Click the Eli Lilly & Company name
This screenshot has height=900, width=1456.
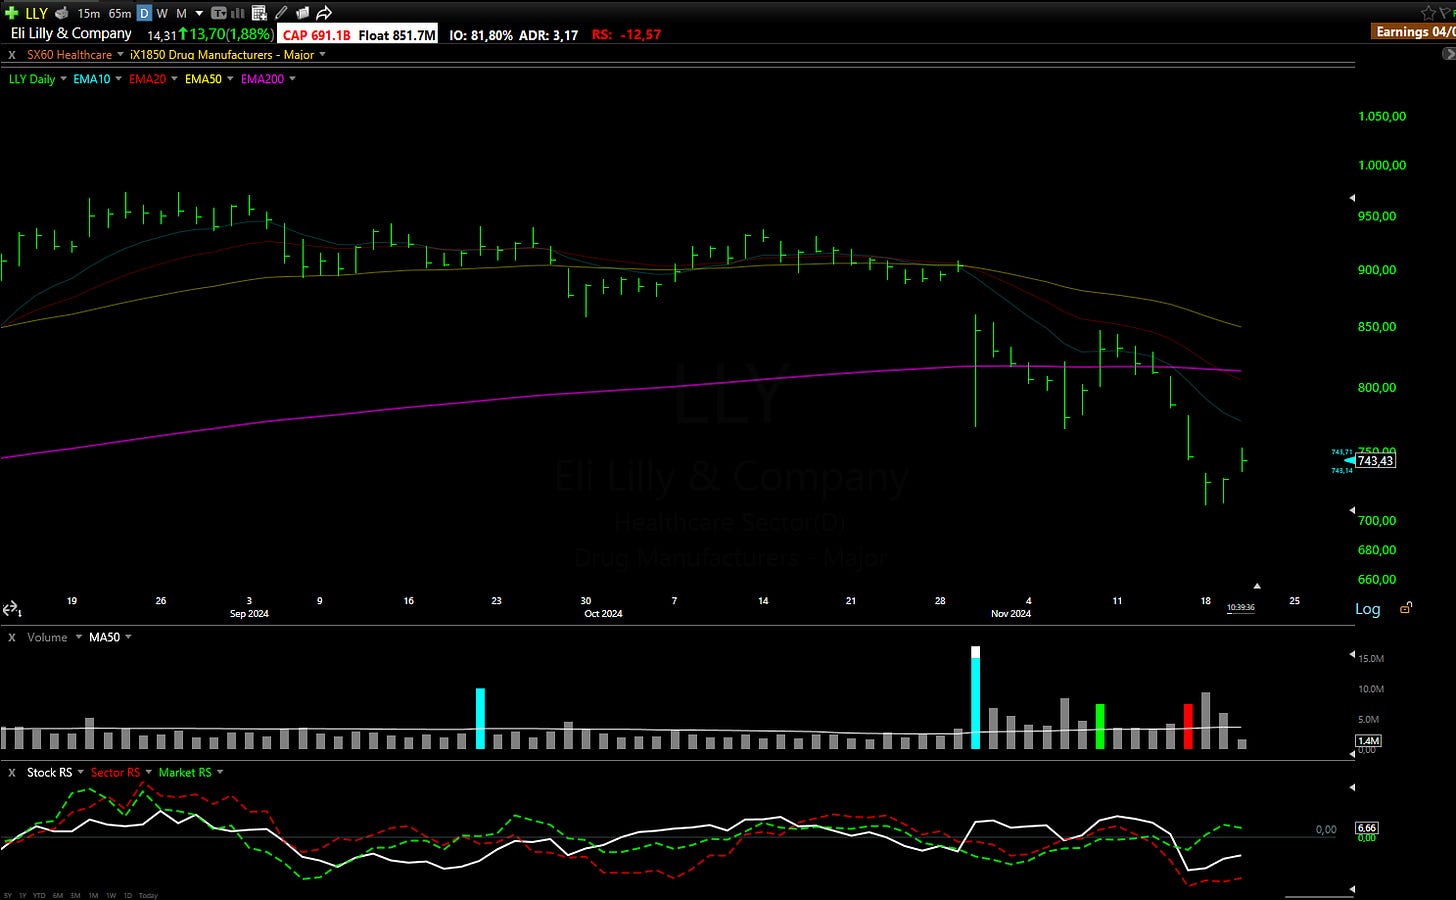[x=71, y=33]
